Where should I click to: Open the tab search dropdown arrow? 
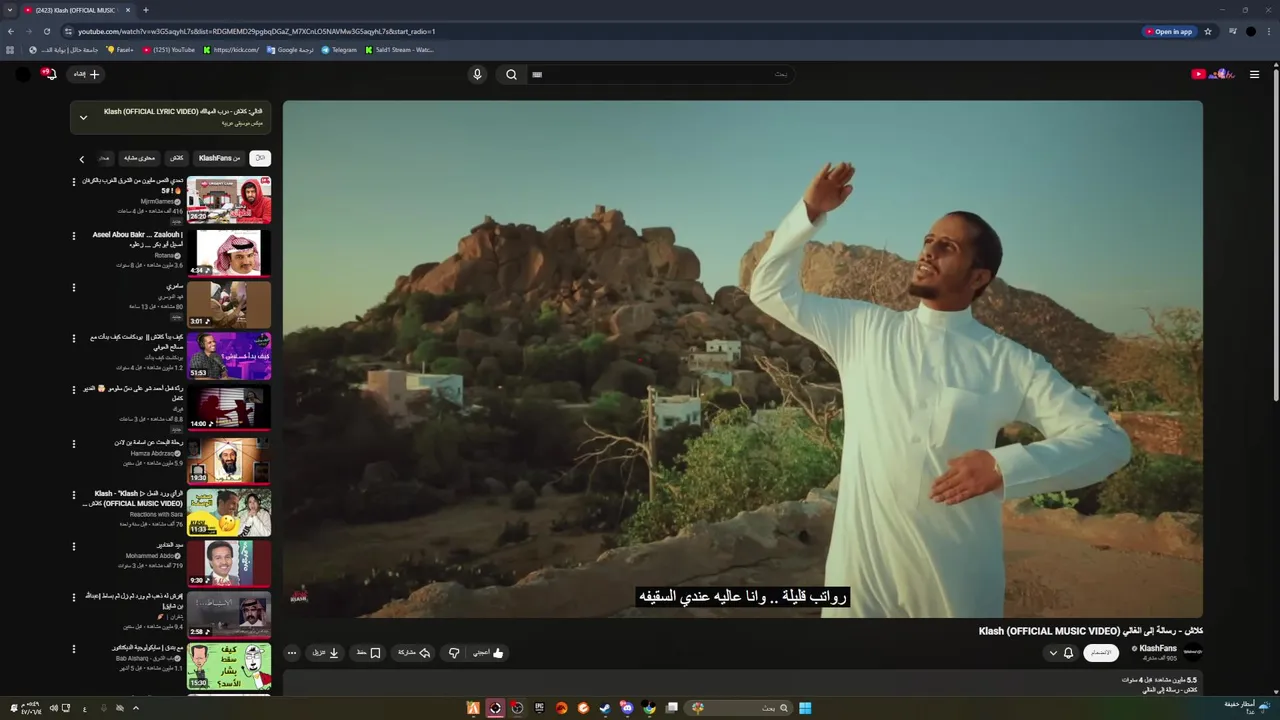tap(9, 10)
